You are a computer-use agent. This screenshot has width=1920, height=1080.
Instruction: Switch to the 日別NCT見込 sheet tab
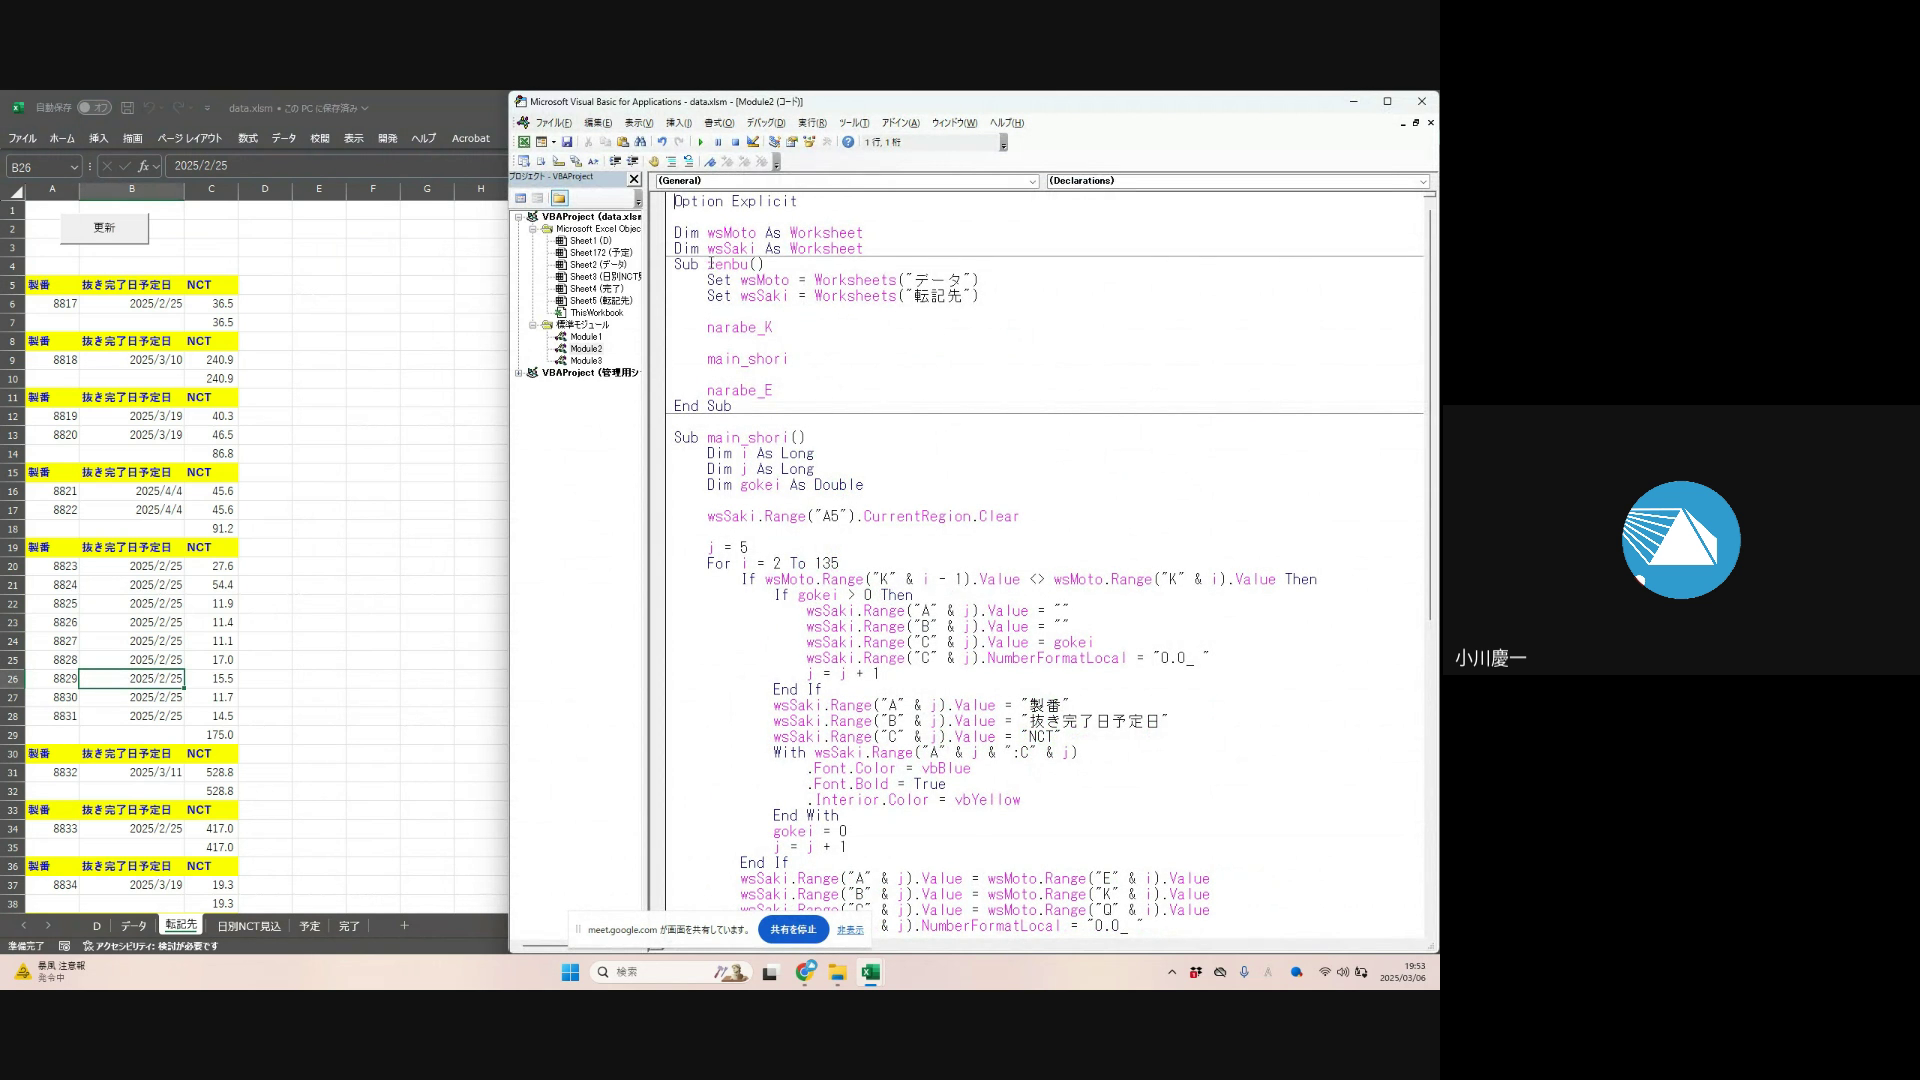[249, 926]
